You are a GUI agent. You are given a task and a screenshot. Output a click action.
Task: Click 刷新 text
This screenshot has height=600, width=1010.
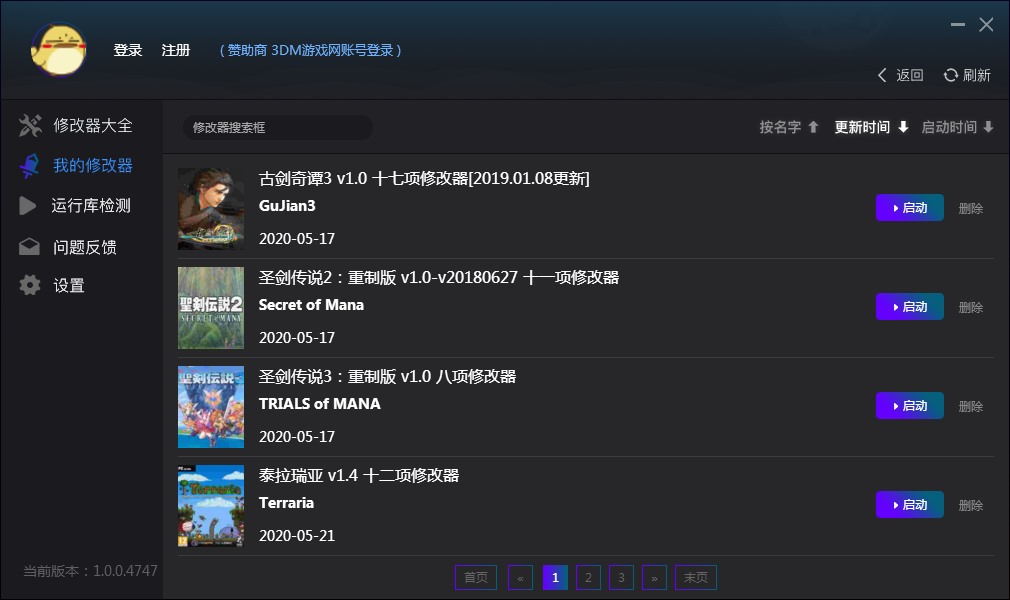(977, 75)
